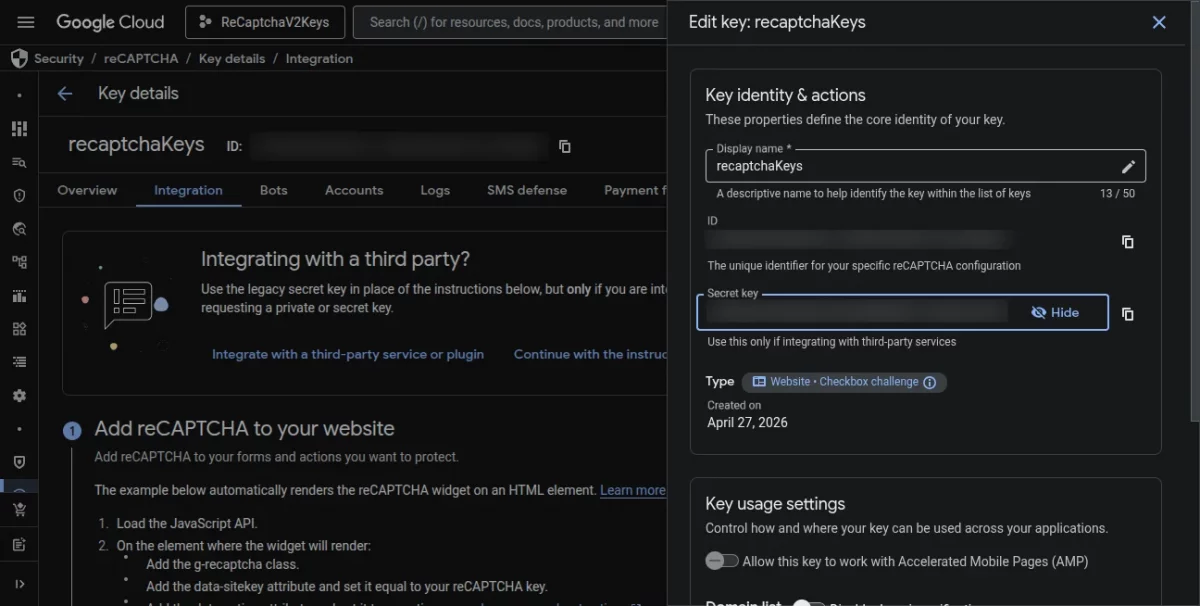Switch to the Overview tab
The image size is (1200, 606).
pos(87,190)
